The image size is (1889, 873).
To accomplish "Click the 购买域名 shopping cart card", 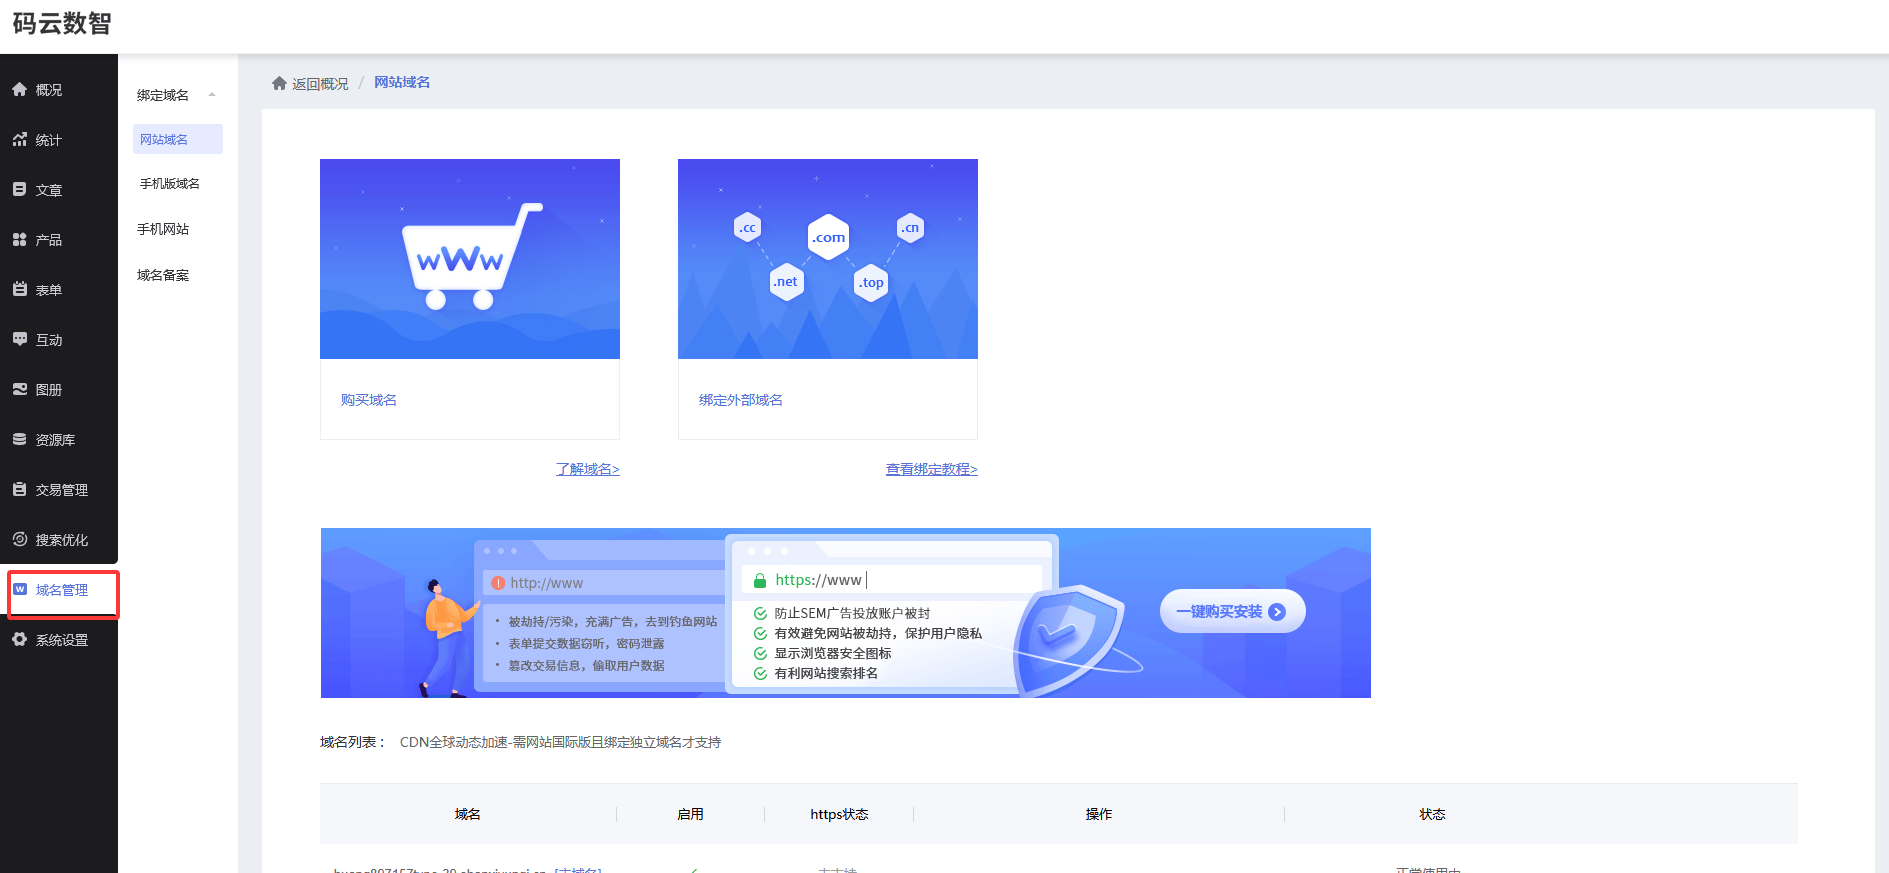I will [x=469, y=259].
